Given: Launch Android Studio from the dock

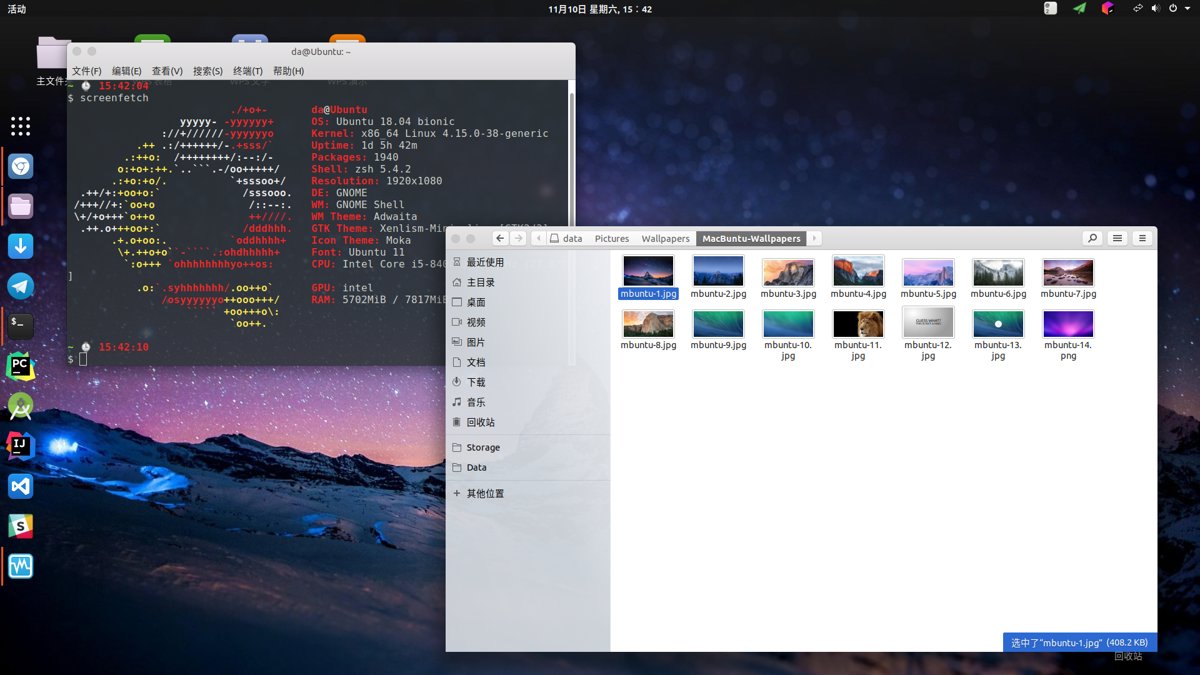Looking at the screenshot, I should 21,405.
